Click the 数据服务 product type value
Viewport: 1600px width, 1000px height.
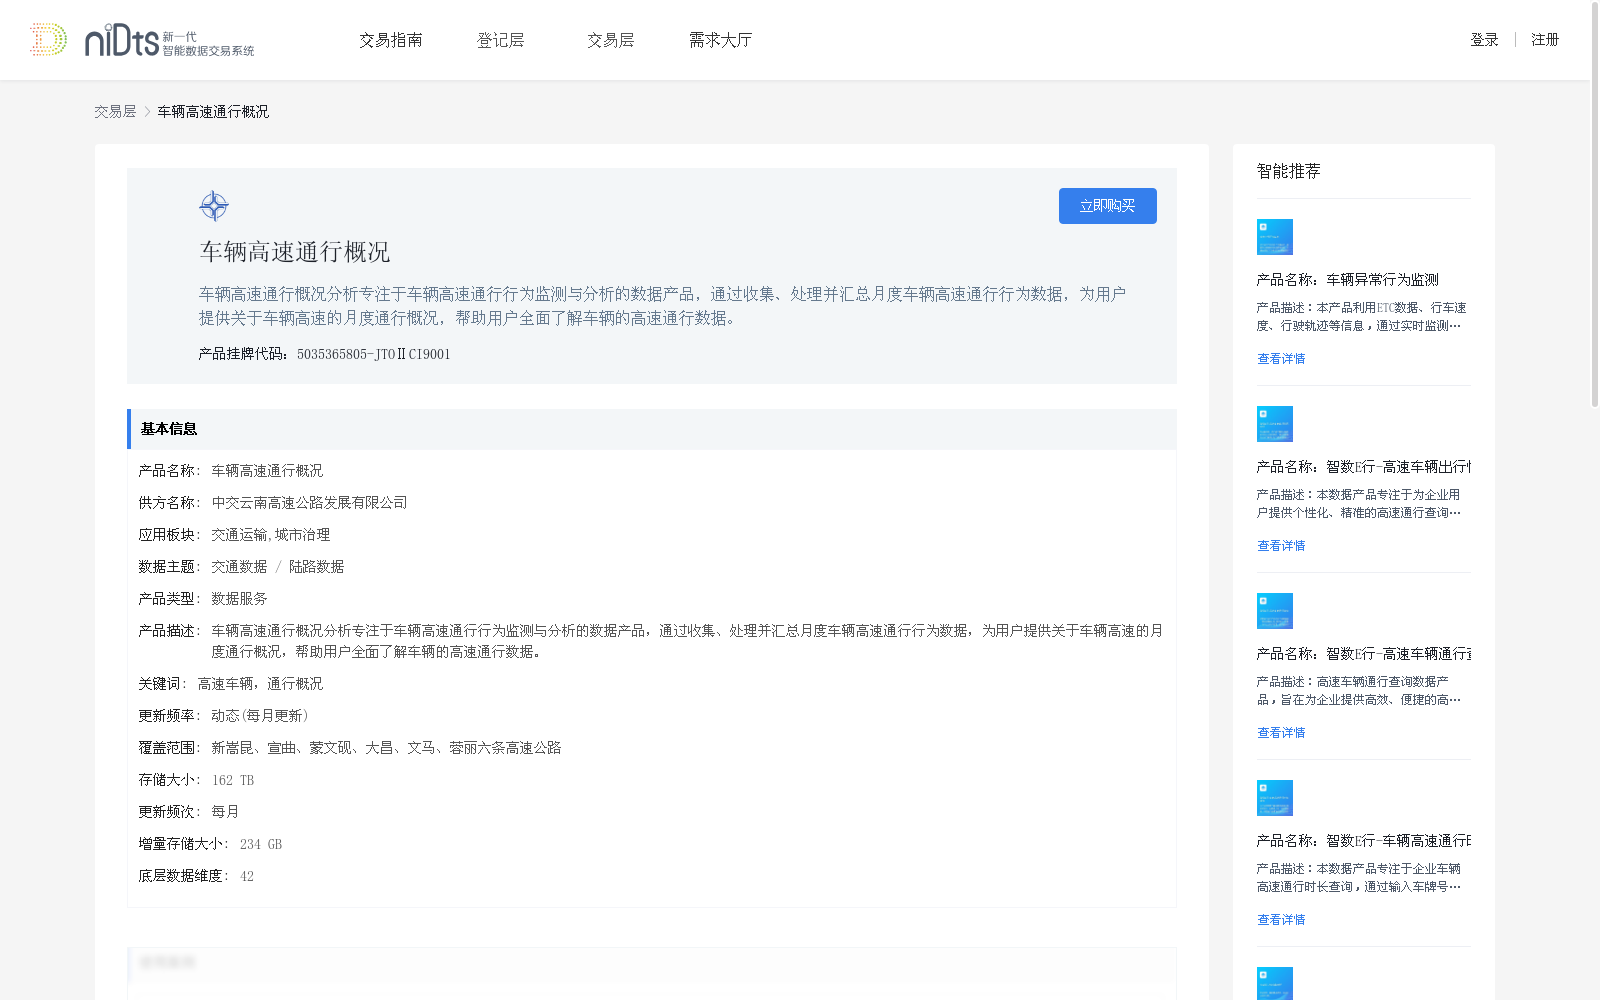coord(239,599)
